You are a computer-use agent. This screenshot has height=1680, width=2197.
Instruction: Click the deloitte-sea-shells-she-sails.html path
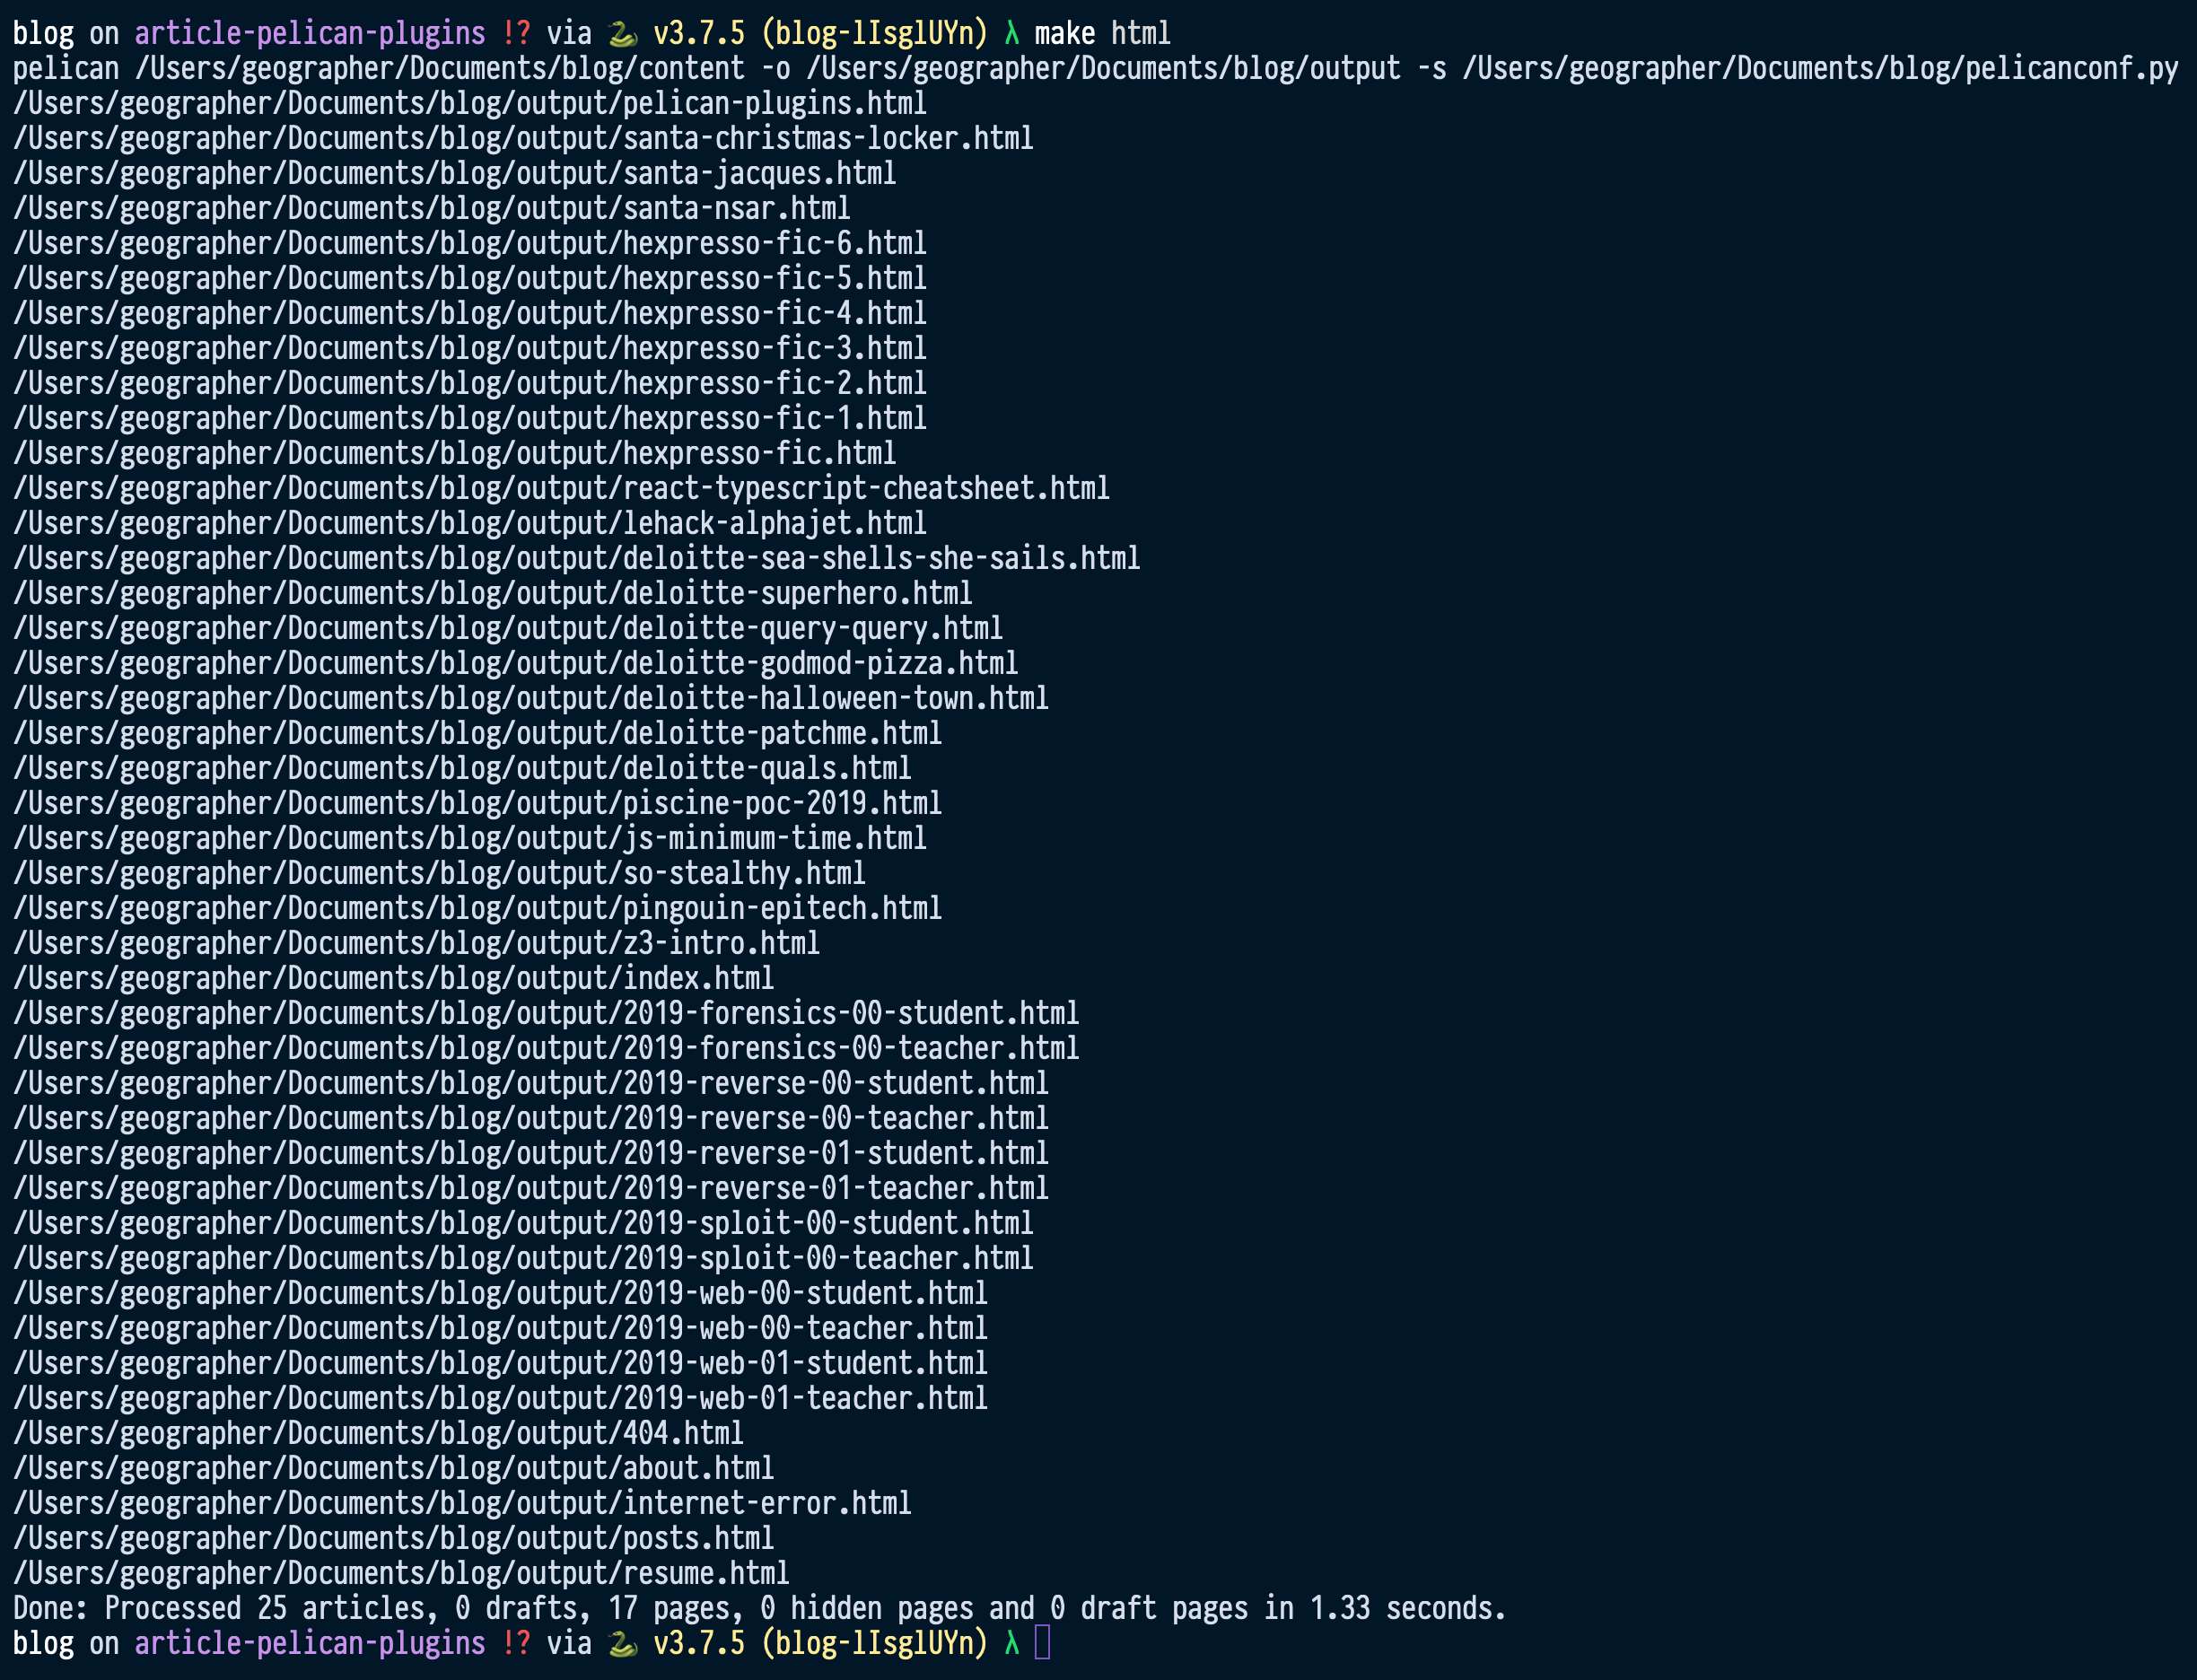576,558
